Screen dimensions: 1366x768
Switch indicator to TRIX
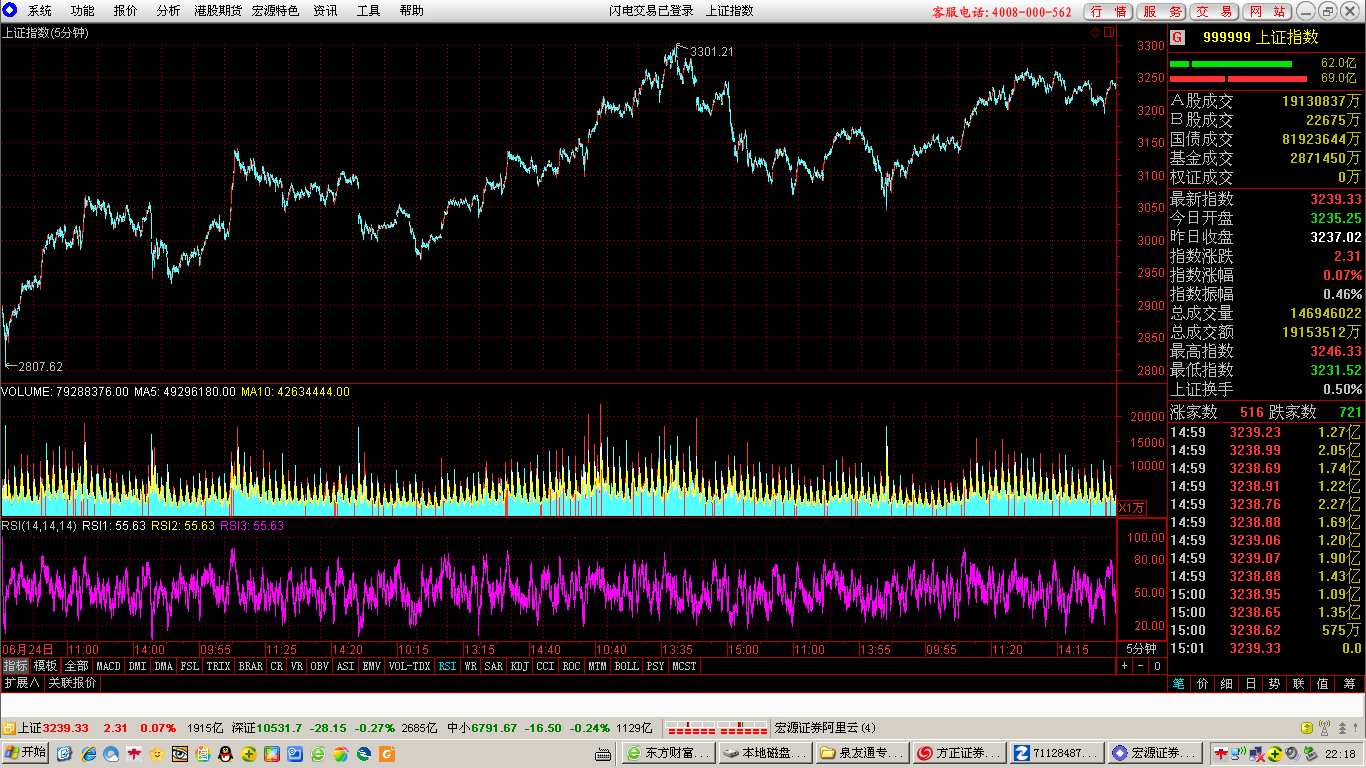218,665
